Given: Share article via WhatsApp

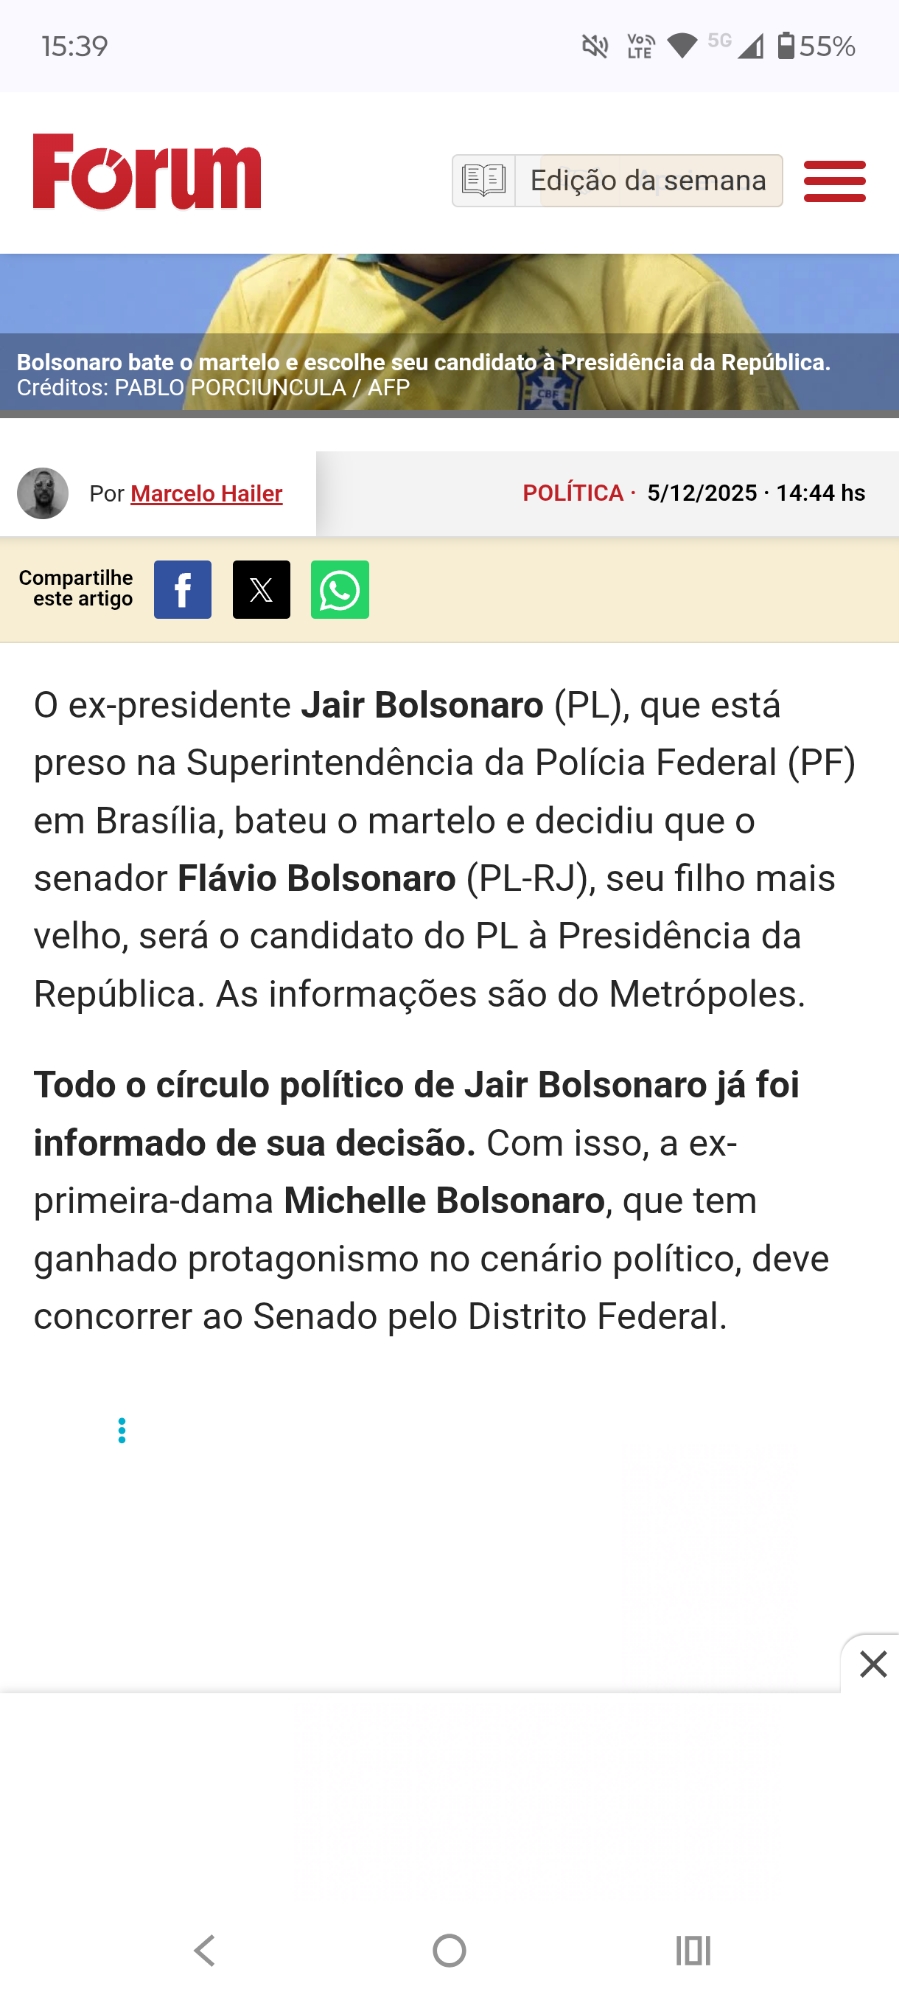Looking at the screenshot, I should [x=340, y=590].
